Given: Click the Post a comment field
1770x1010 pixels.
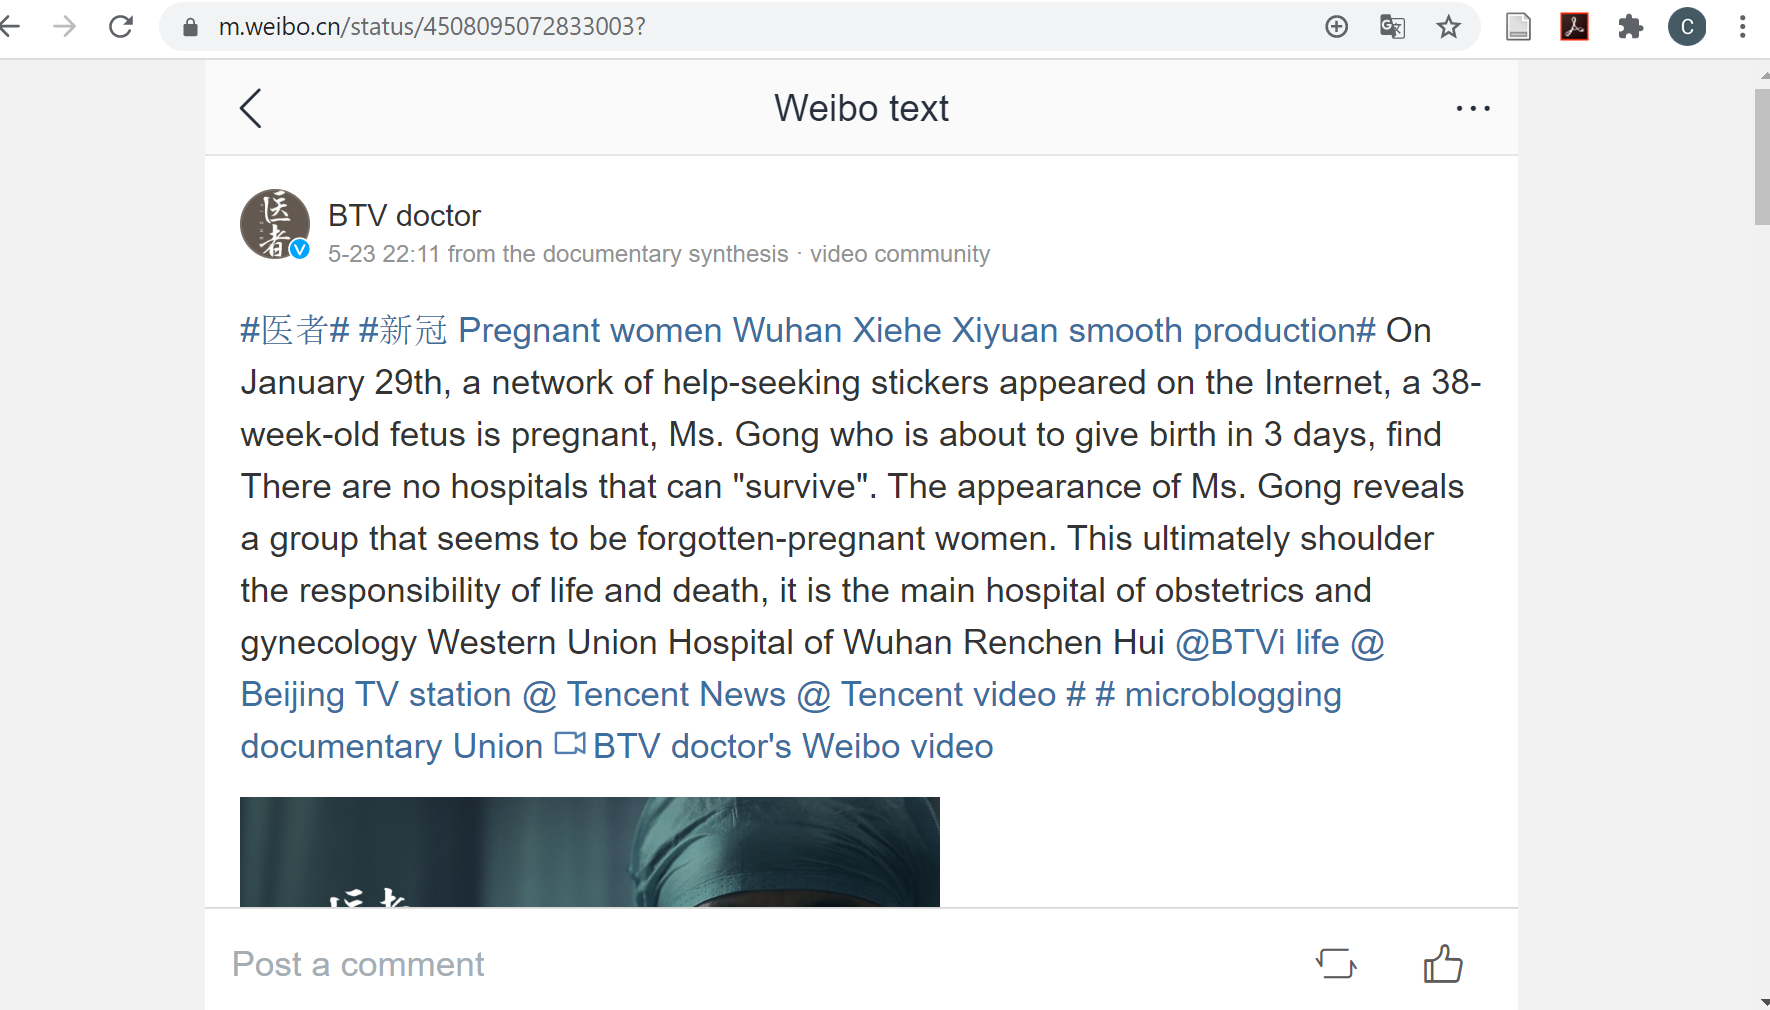Looking at the screenshot, I should (x=358, y=964).
